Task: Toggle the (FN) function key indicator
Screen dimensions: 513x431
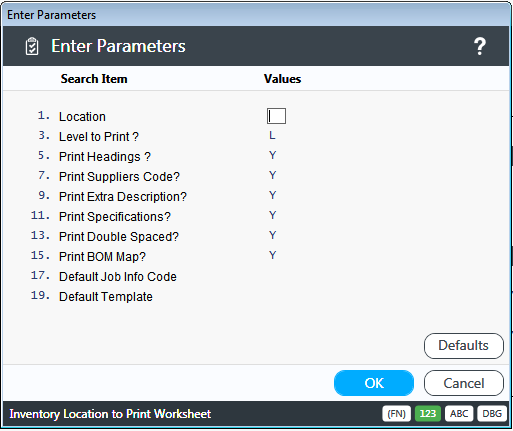Action: pyautogui.click(x=396, y=414)
